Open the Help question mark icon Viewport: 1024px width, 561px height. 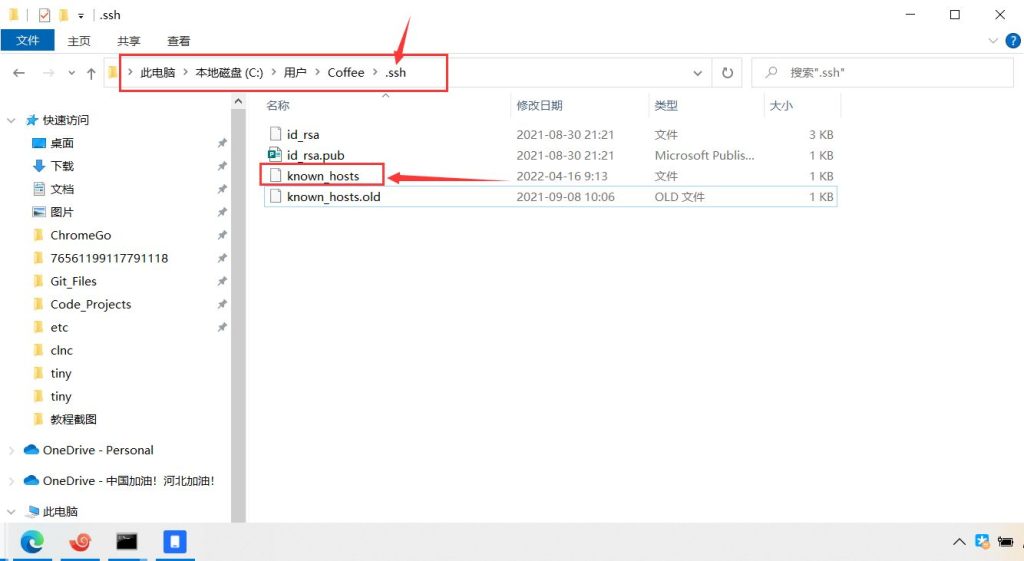[1013, 40]
